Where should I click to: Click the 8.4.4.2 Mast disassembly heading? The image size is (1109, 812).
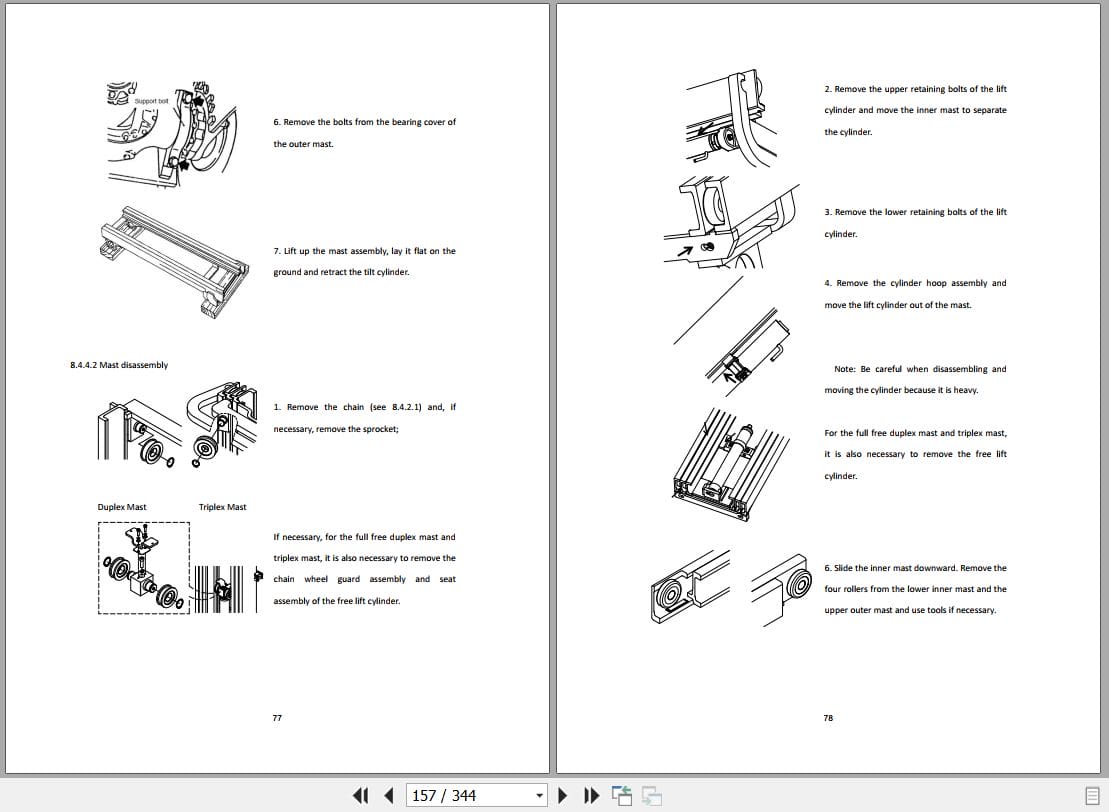coord(119,365)
